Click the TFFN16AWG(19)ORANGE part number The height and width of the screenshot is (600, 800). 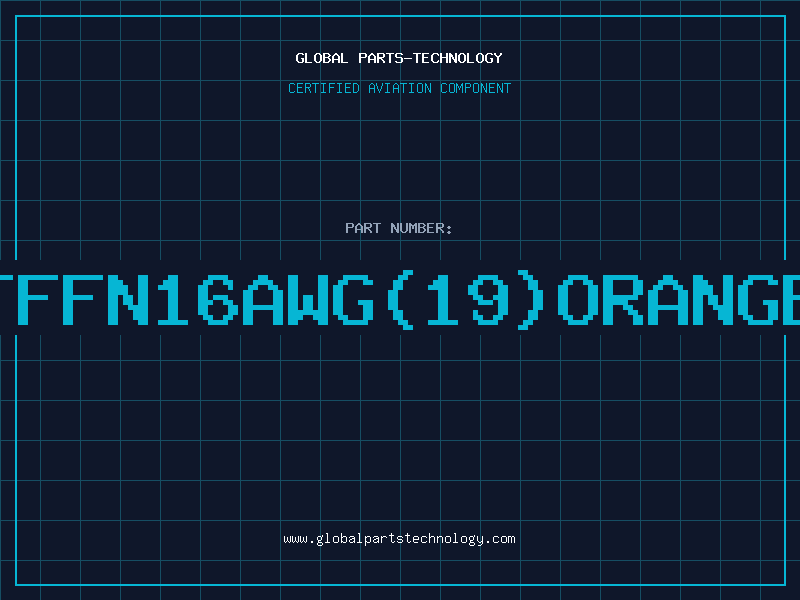(400, 300)
